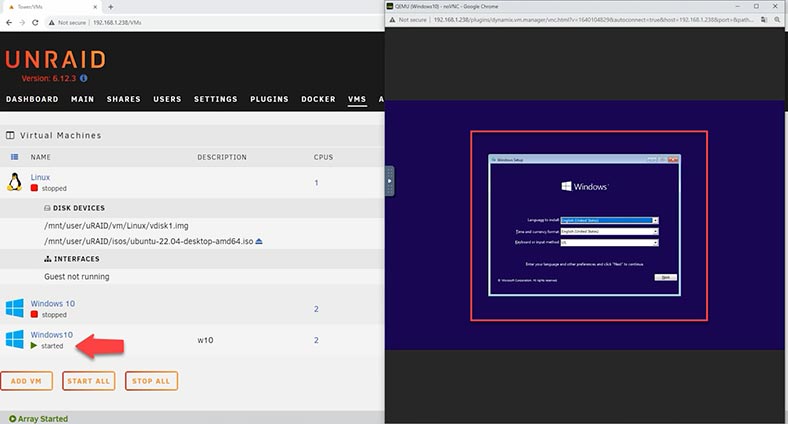Click the Windows logo icon of the started Windows10 VM
The height and width of the screenshot is (424, 788).
[x=15, y=339]
